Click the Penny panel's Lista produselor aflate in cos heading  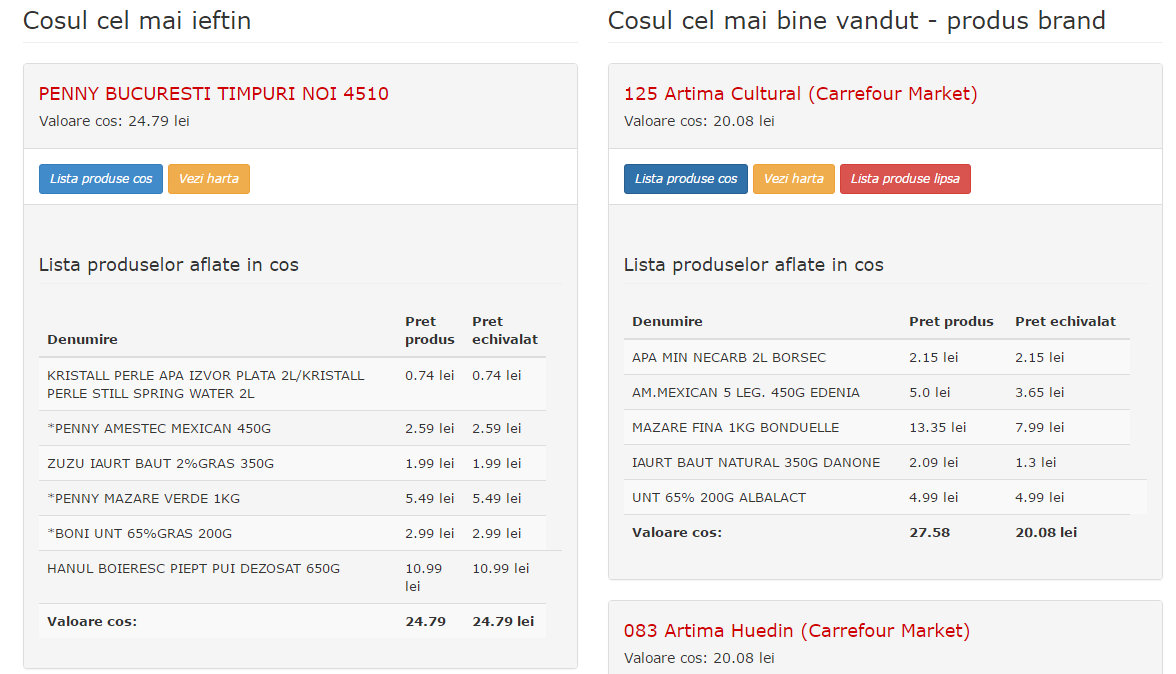tap(169, 265)
